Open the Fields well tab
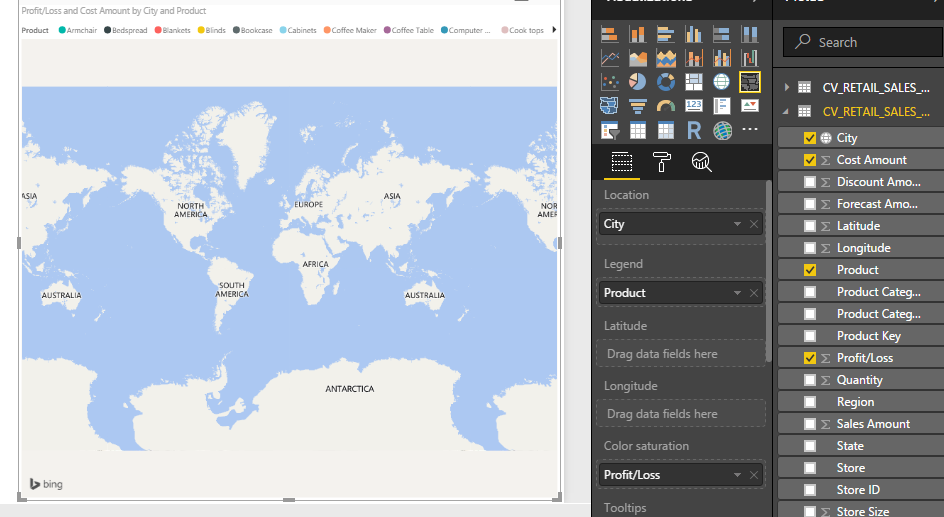 (x=622, y=162)
